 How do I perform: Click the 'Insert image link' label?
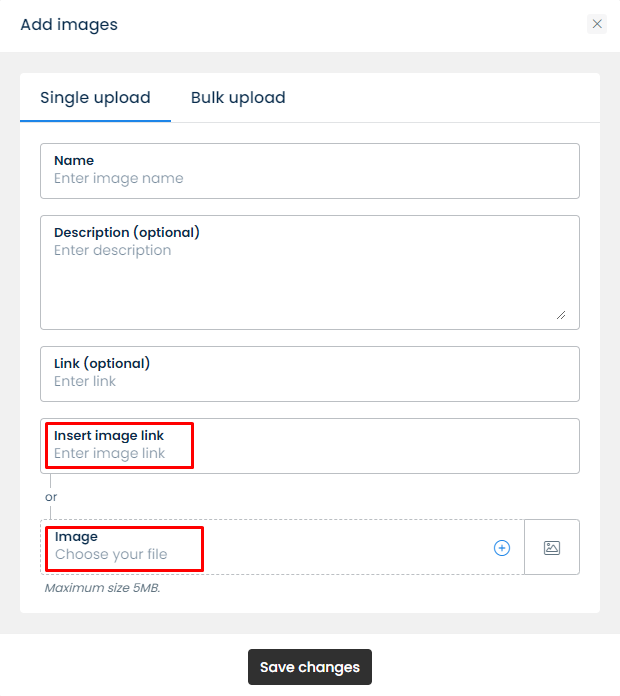tap(109, 435)
